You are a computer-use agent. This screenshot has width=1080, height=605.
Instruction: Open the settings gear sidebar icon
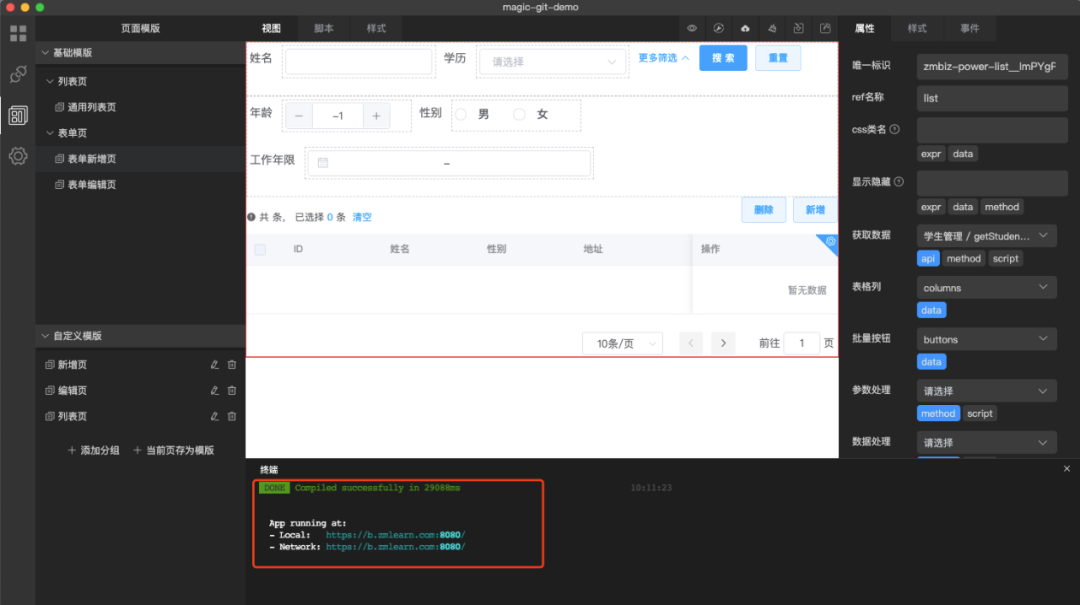pos(18,156)
